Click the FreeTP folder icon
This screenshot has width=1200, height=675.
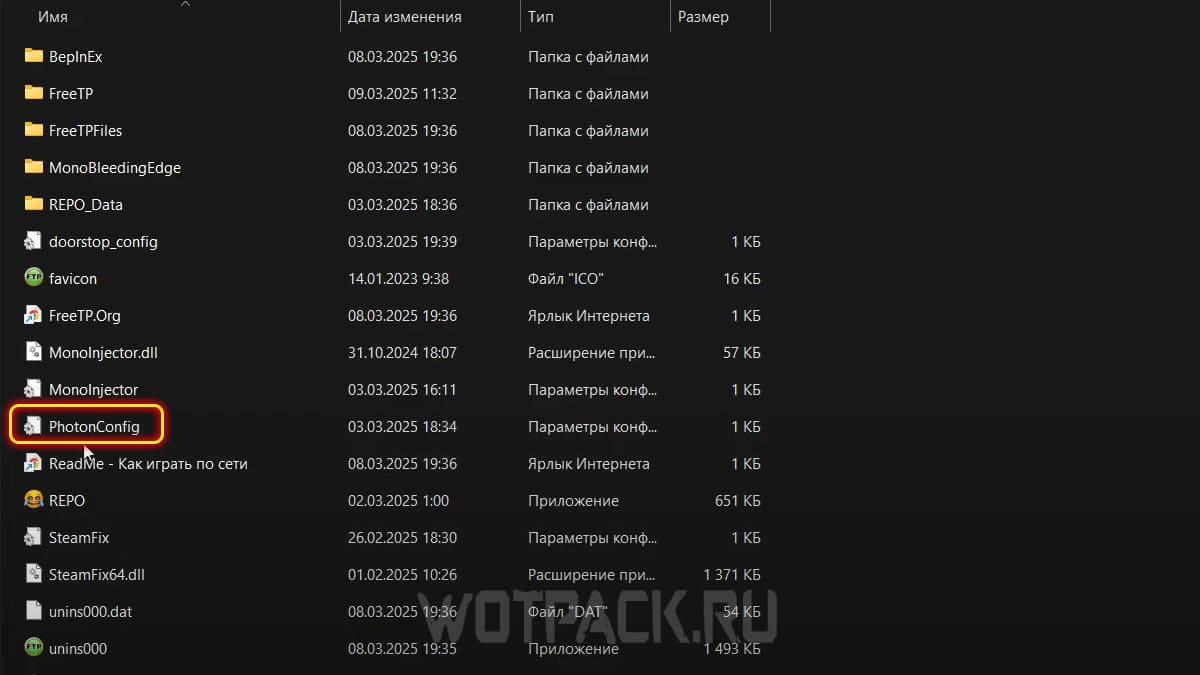[x=33, y=93]
